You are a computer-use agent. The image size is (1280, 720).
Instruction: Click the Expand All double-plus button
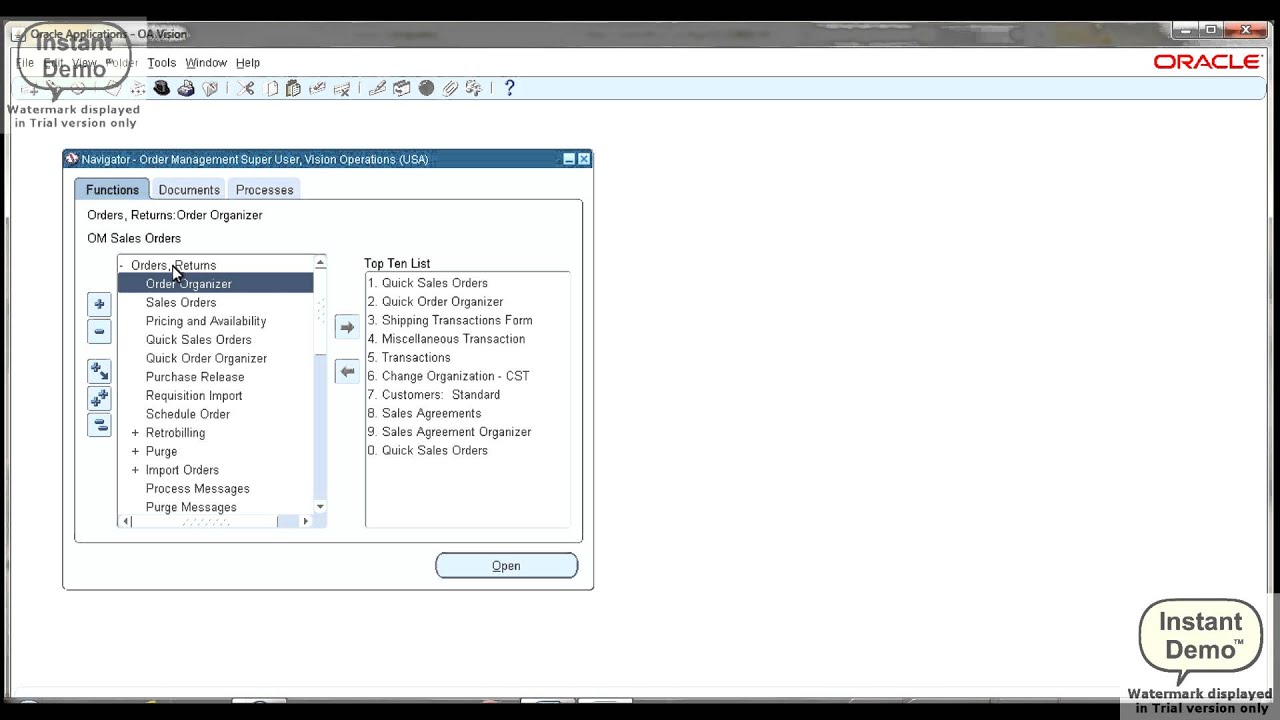point(99,398)
